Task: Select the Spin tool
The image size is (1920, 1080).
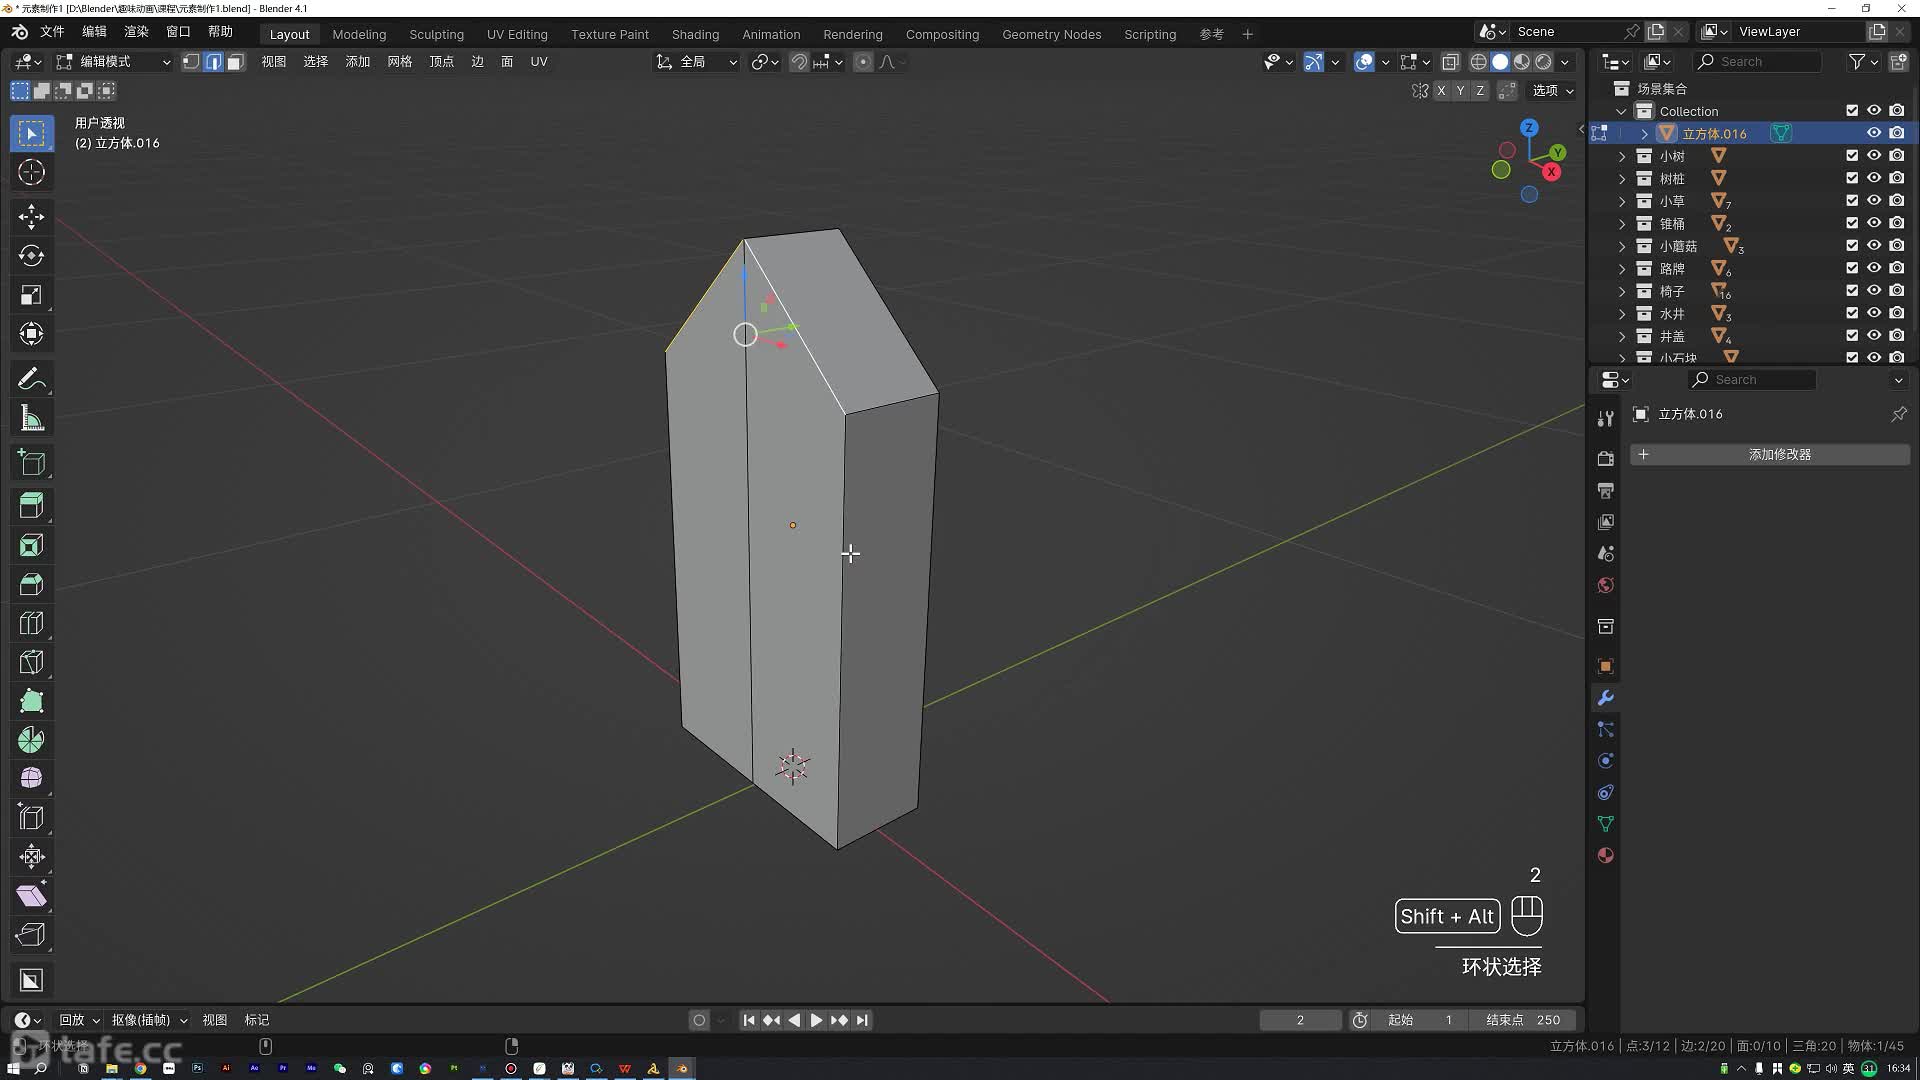Action: coord(31,740)
